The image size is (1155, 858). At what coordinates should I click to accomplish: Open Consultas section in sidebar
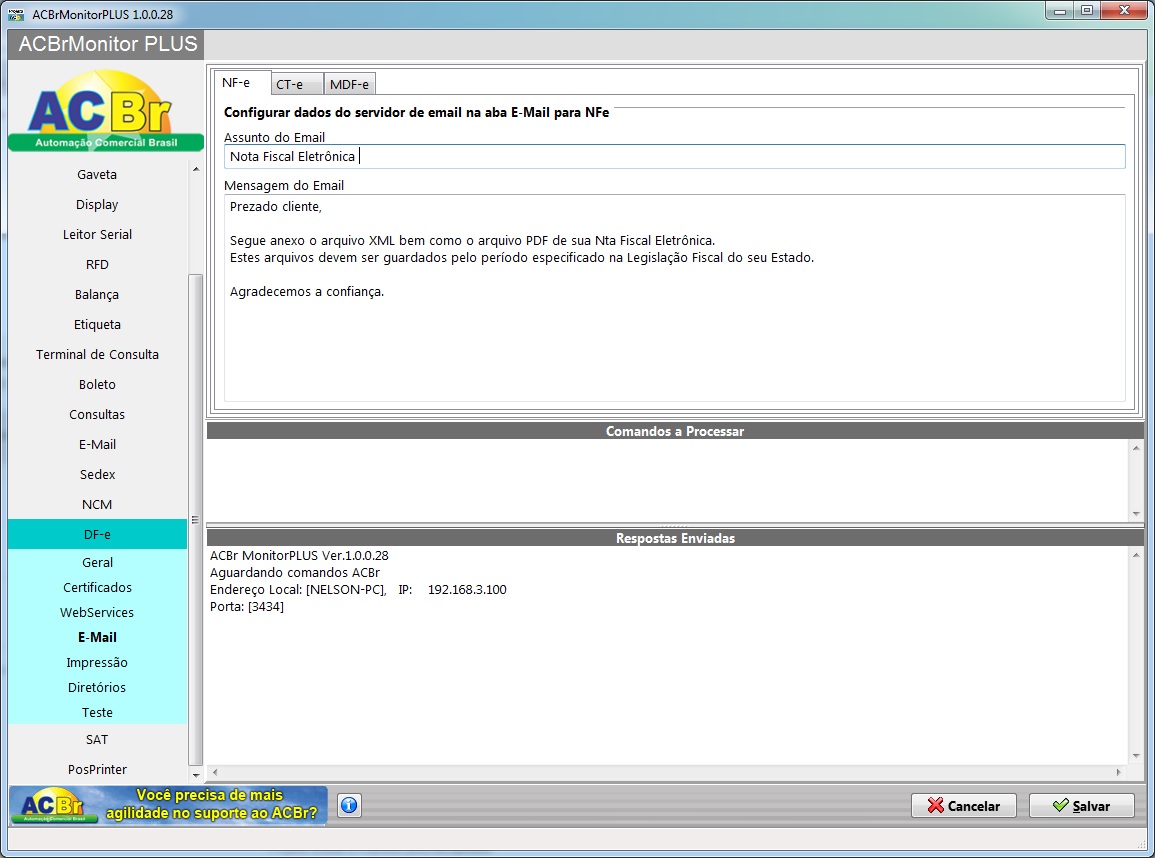tap(97, 415)
